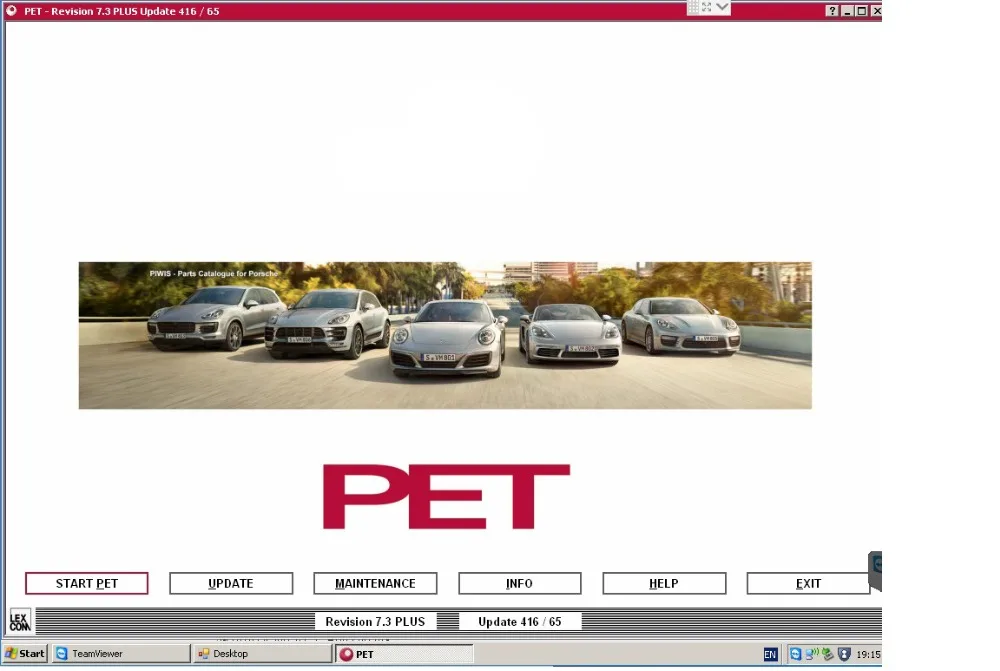Click the grid icon in the remote toolbar
This screenshot has width=1000, height=671.
tap(693, 7)
